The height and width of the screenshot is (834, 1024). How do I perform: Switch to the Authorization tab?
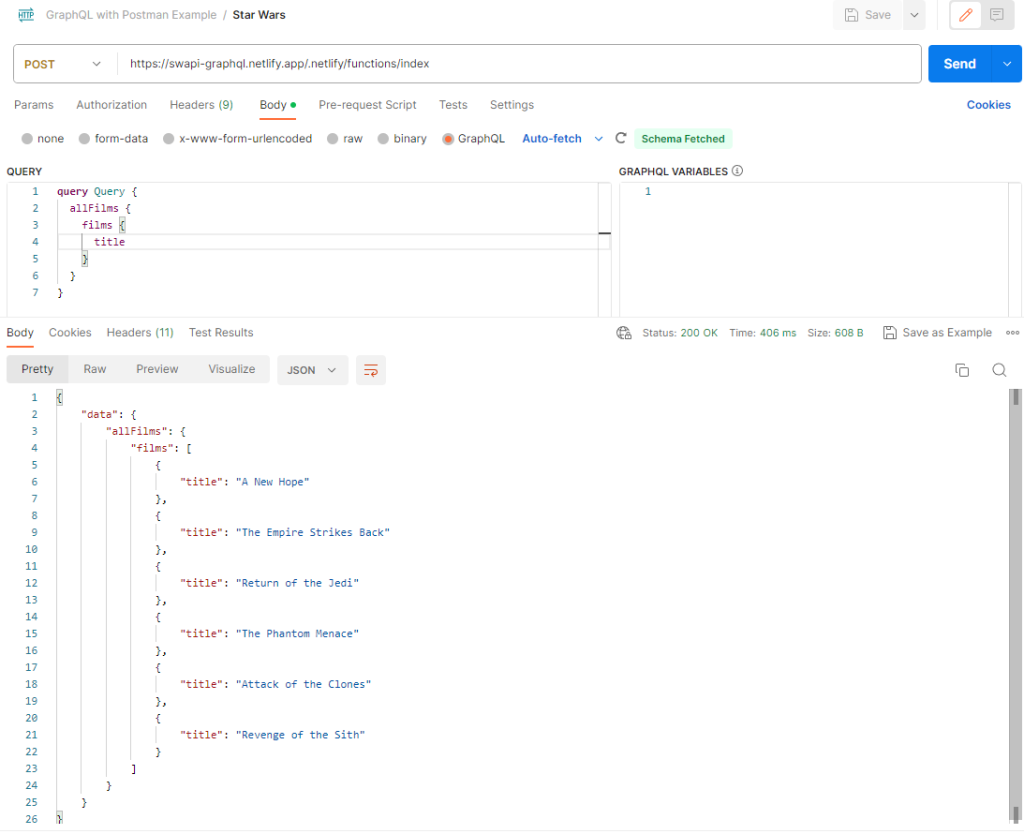(x=111, y=105)
